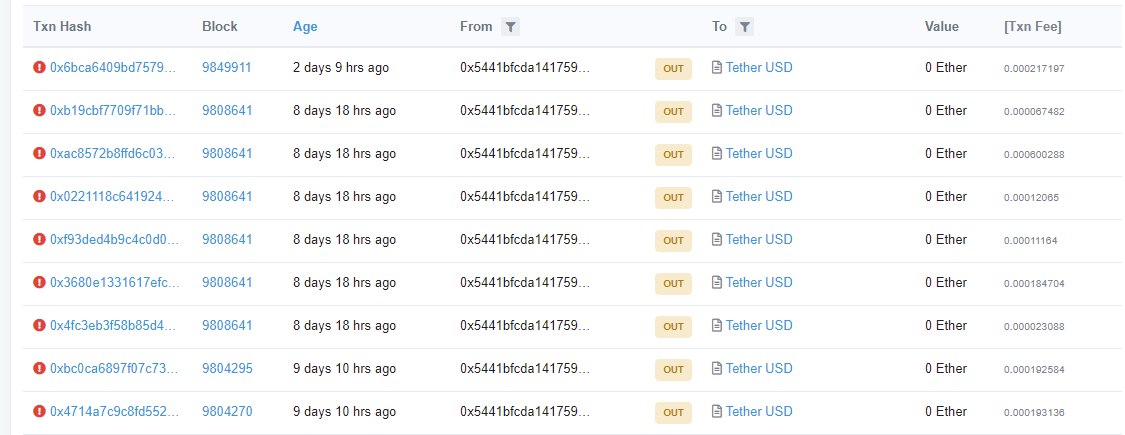
Task: Click error icon beside hash 0x0221118c641924
Action: point(39,197)
